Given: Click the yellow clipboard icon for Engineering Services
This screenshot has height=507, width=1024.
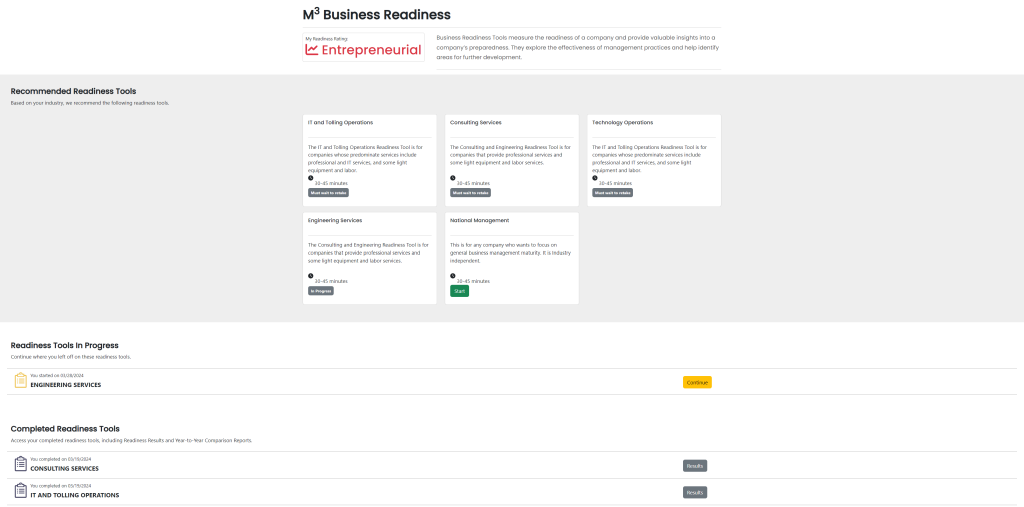Looking at the screenshot, I should 20,380.
